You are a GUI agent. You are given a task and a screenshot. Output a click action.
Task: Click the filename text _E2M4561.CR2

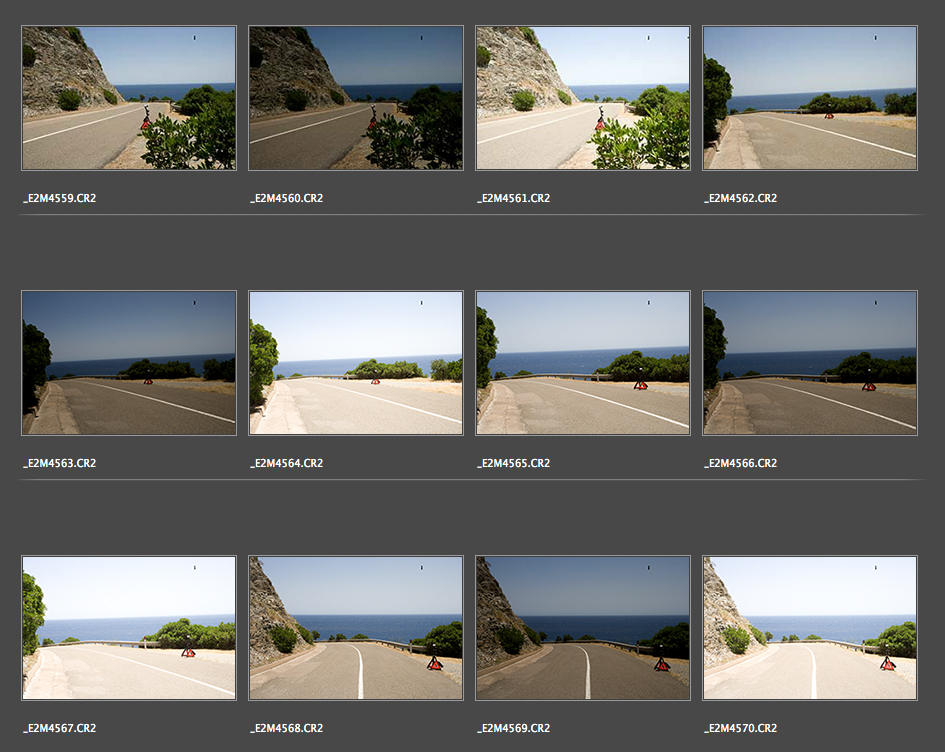pos(513,198)
